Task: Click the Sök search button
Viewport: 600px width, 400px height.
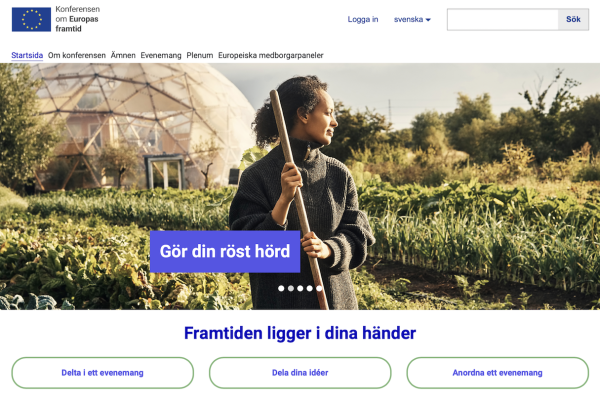Action: tap(573, 20)
